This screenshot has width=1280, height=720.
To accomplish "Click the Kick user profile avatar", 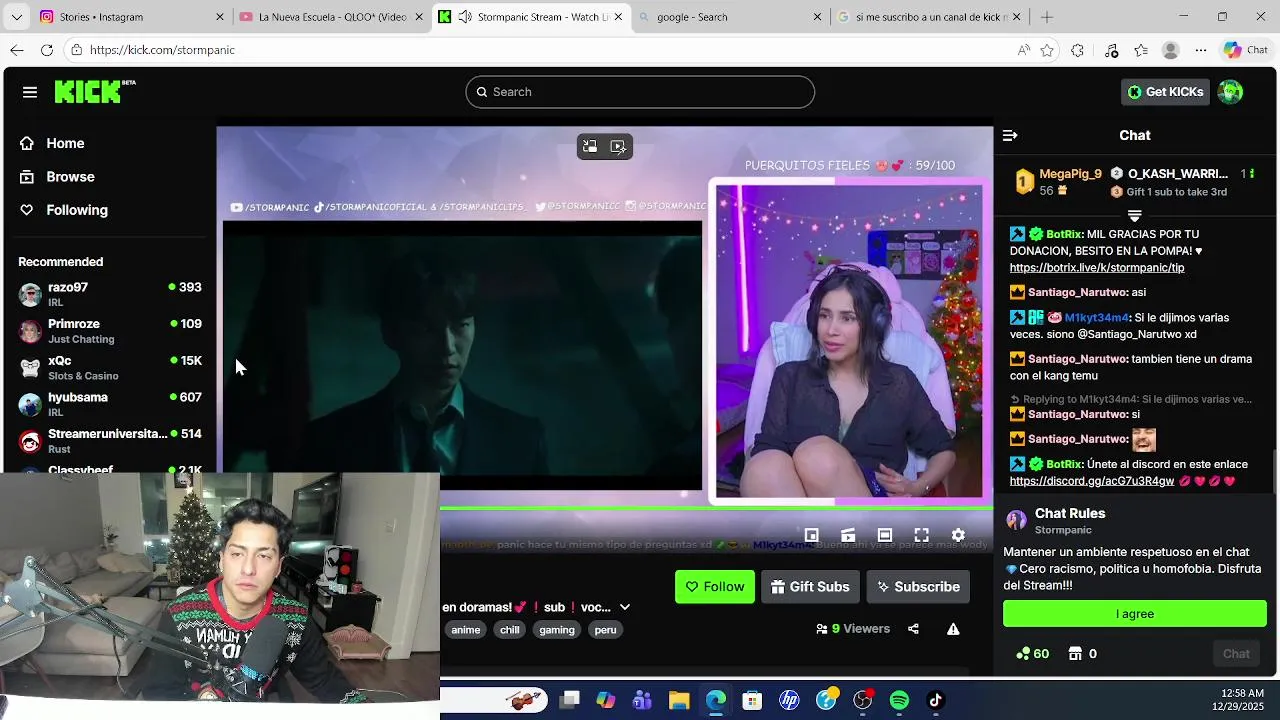I will (1230, 92).
